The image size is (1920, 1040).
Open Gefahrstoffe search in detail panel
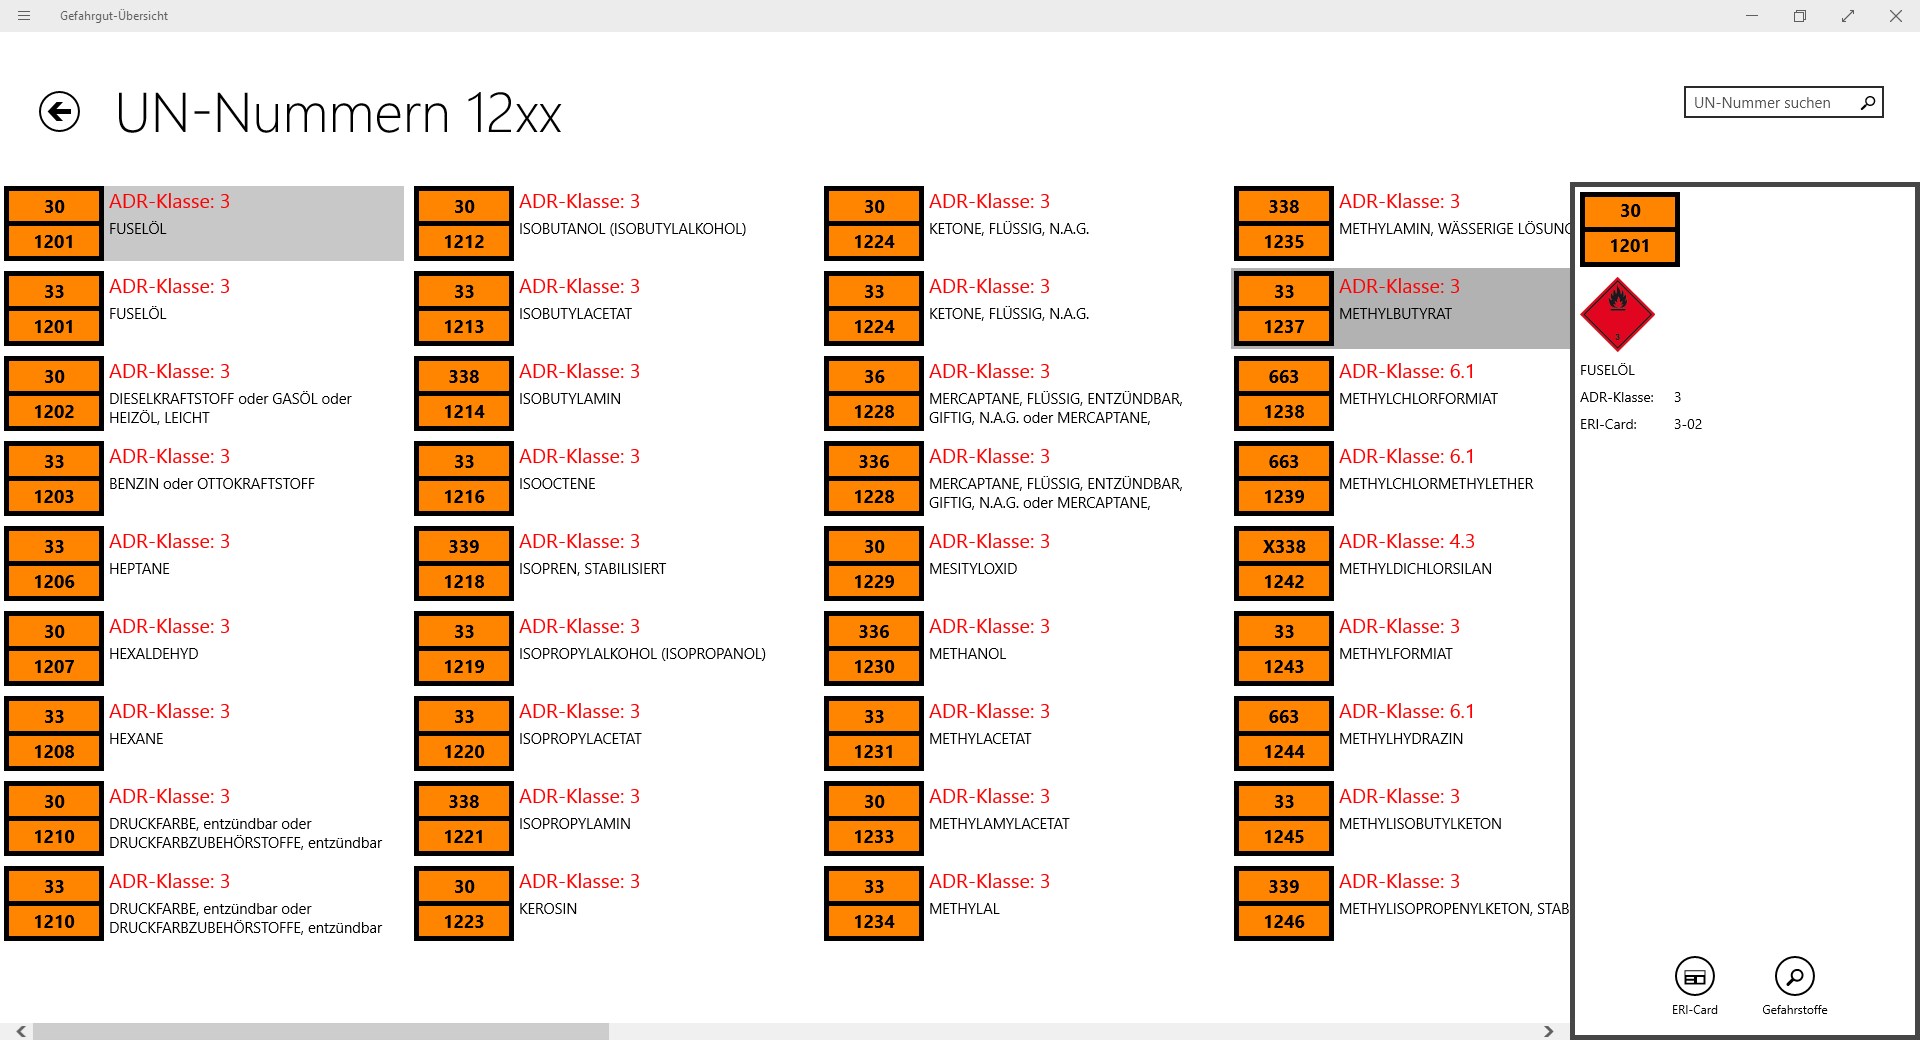pyautogui.click(x=1795, y=977)
